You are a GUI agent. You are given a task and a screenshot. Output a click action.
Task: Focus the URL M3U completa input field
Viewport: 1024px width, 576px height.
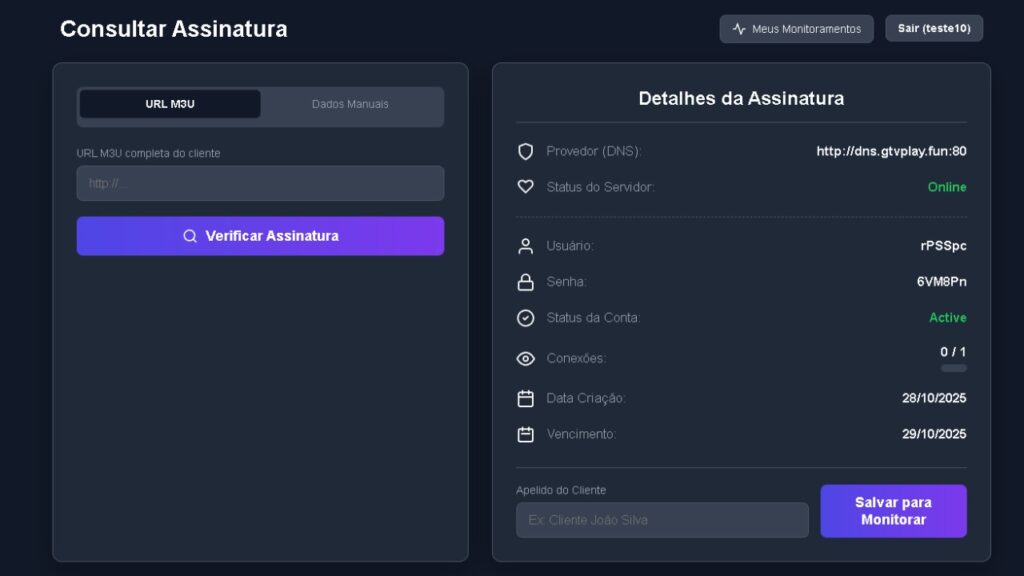coord(260,183)
